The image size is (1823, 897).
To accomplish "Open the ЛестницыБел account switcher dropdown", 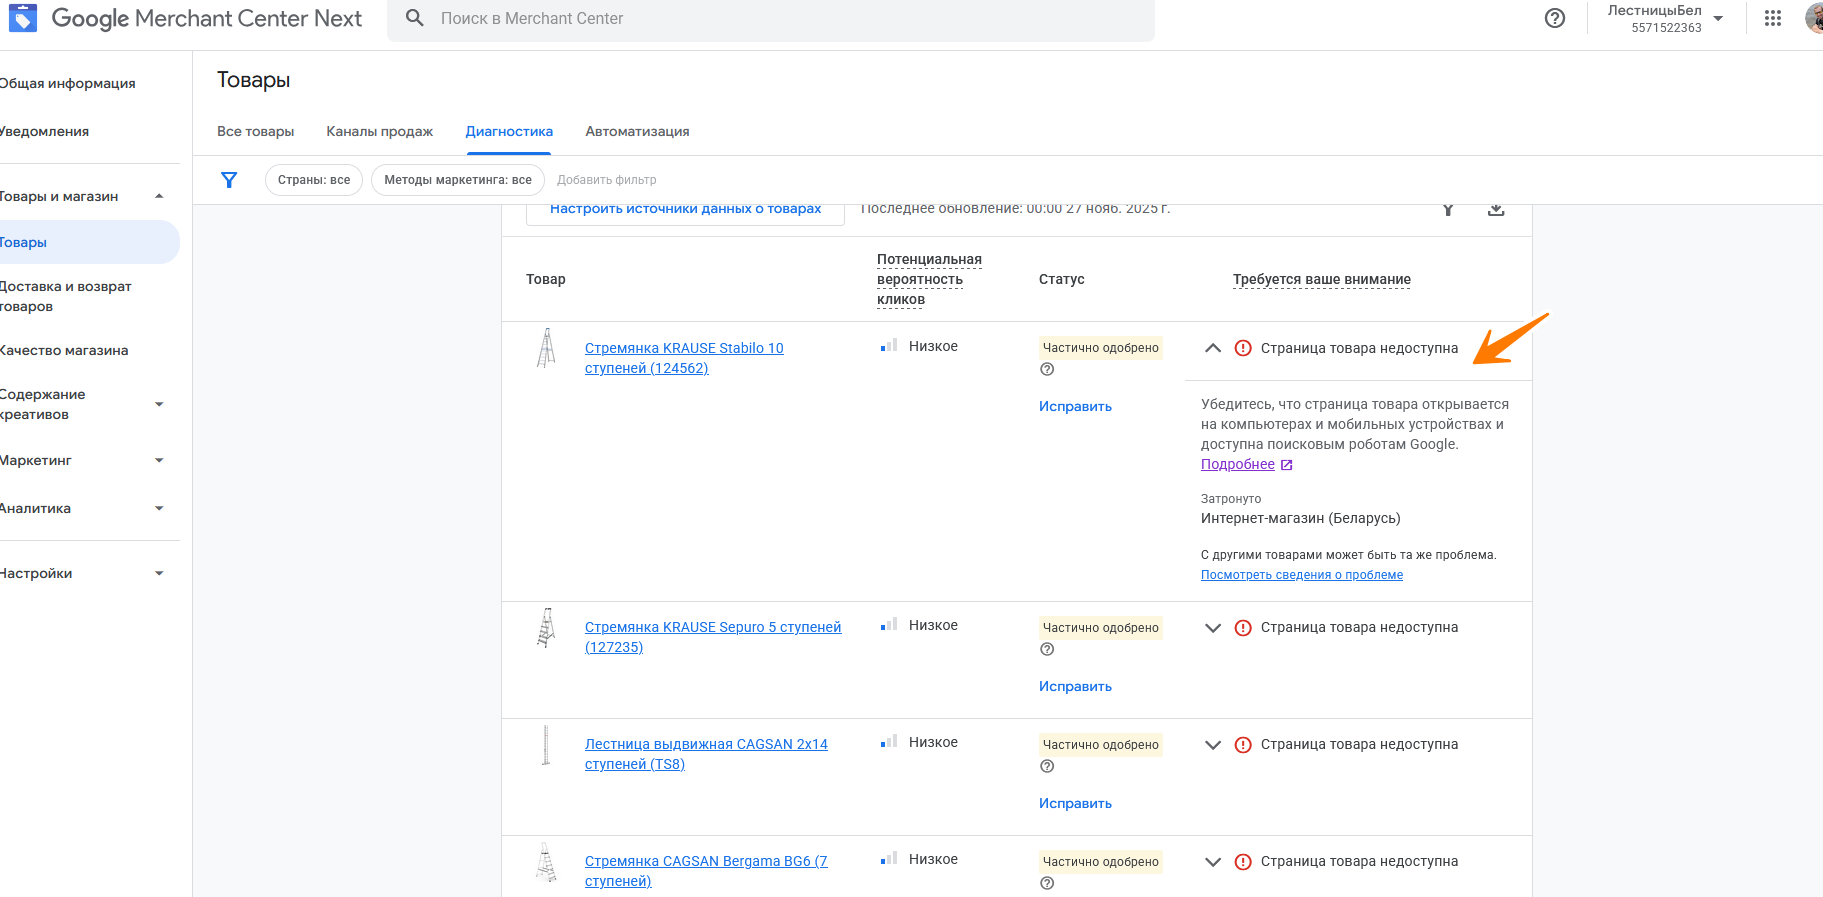I will coord(1718,19).
